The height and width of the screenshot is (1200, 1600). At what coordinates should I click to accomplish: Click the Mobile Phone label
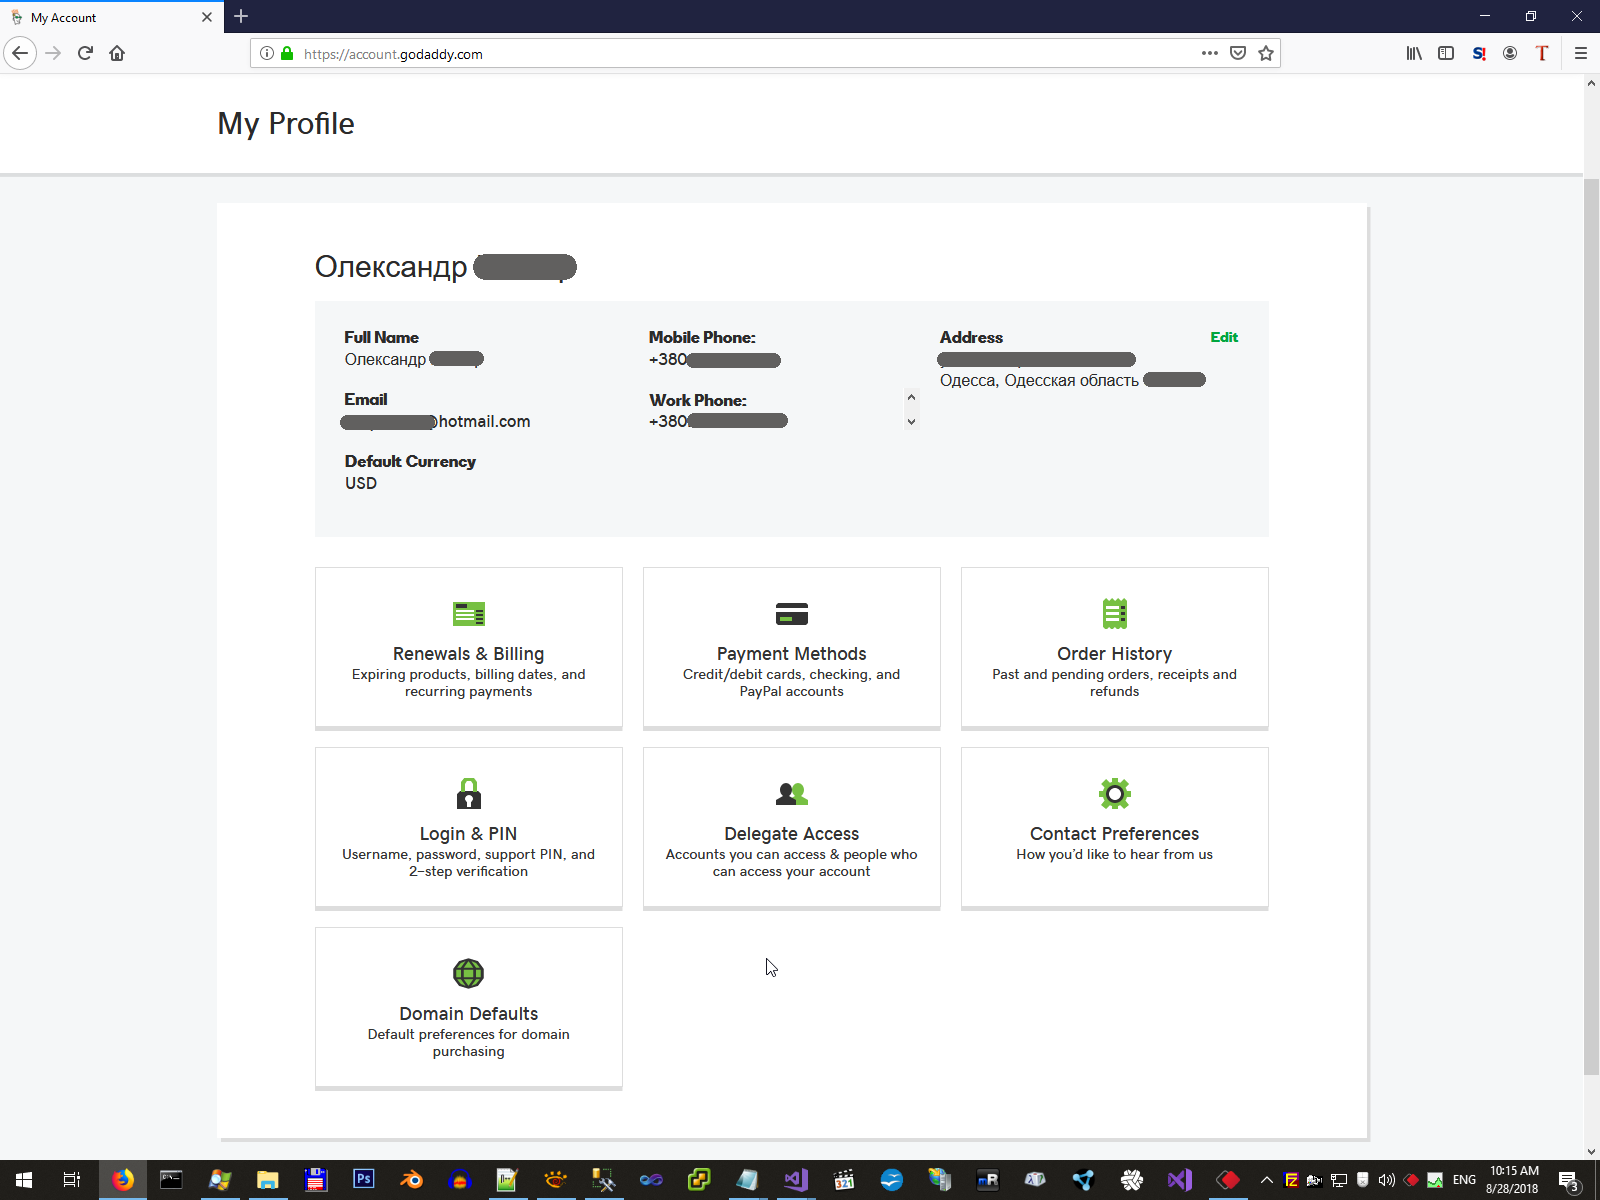coord(702,337)
